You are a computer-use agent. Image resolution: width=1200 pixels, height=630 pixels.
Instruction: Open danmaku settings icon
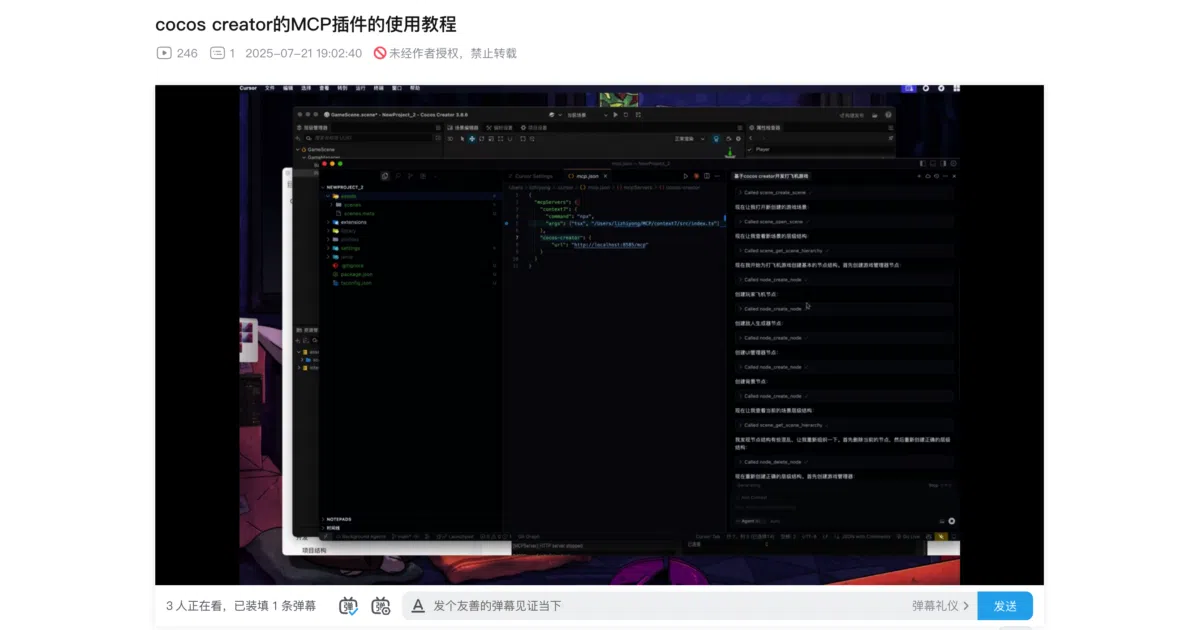click(381, 606)
